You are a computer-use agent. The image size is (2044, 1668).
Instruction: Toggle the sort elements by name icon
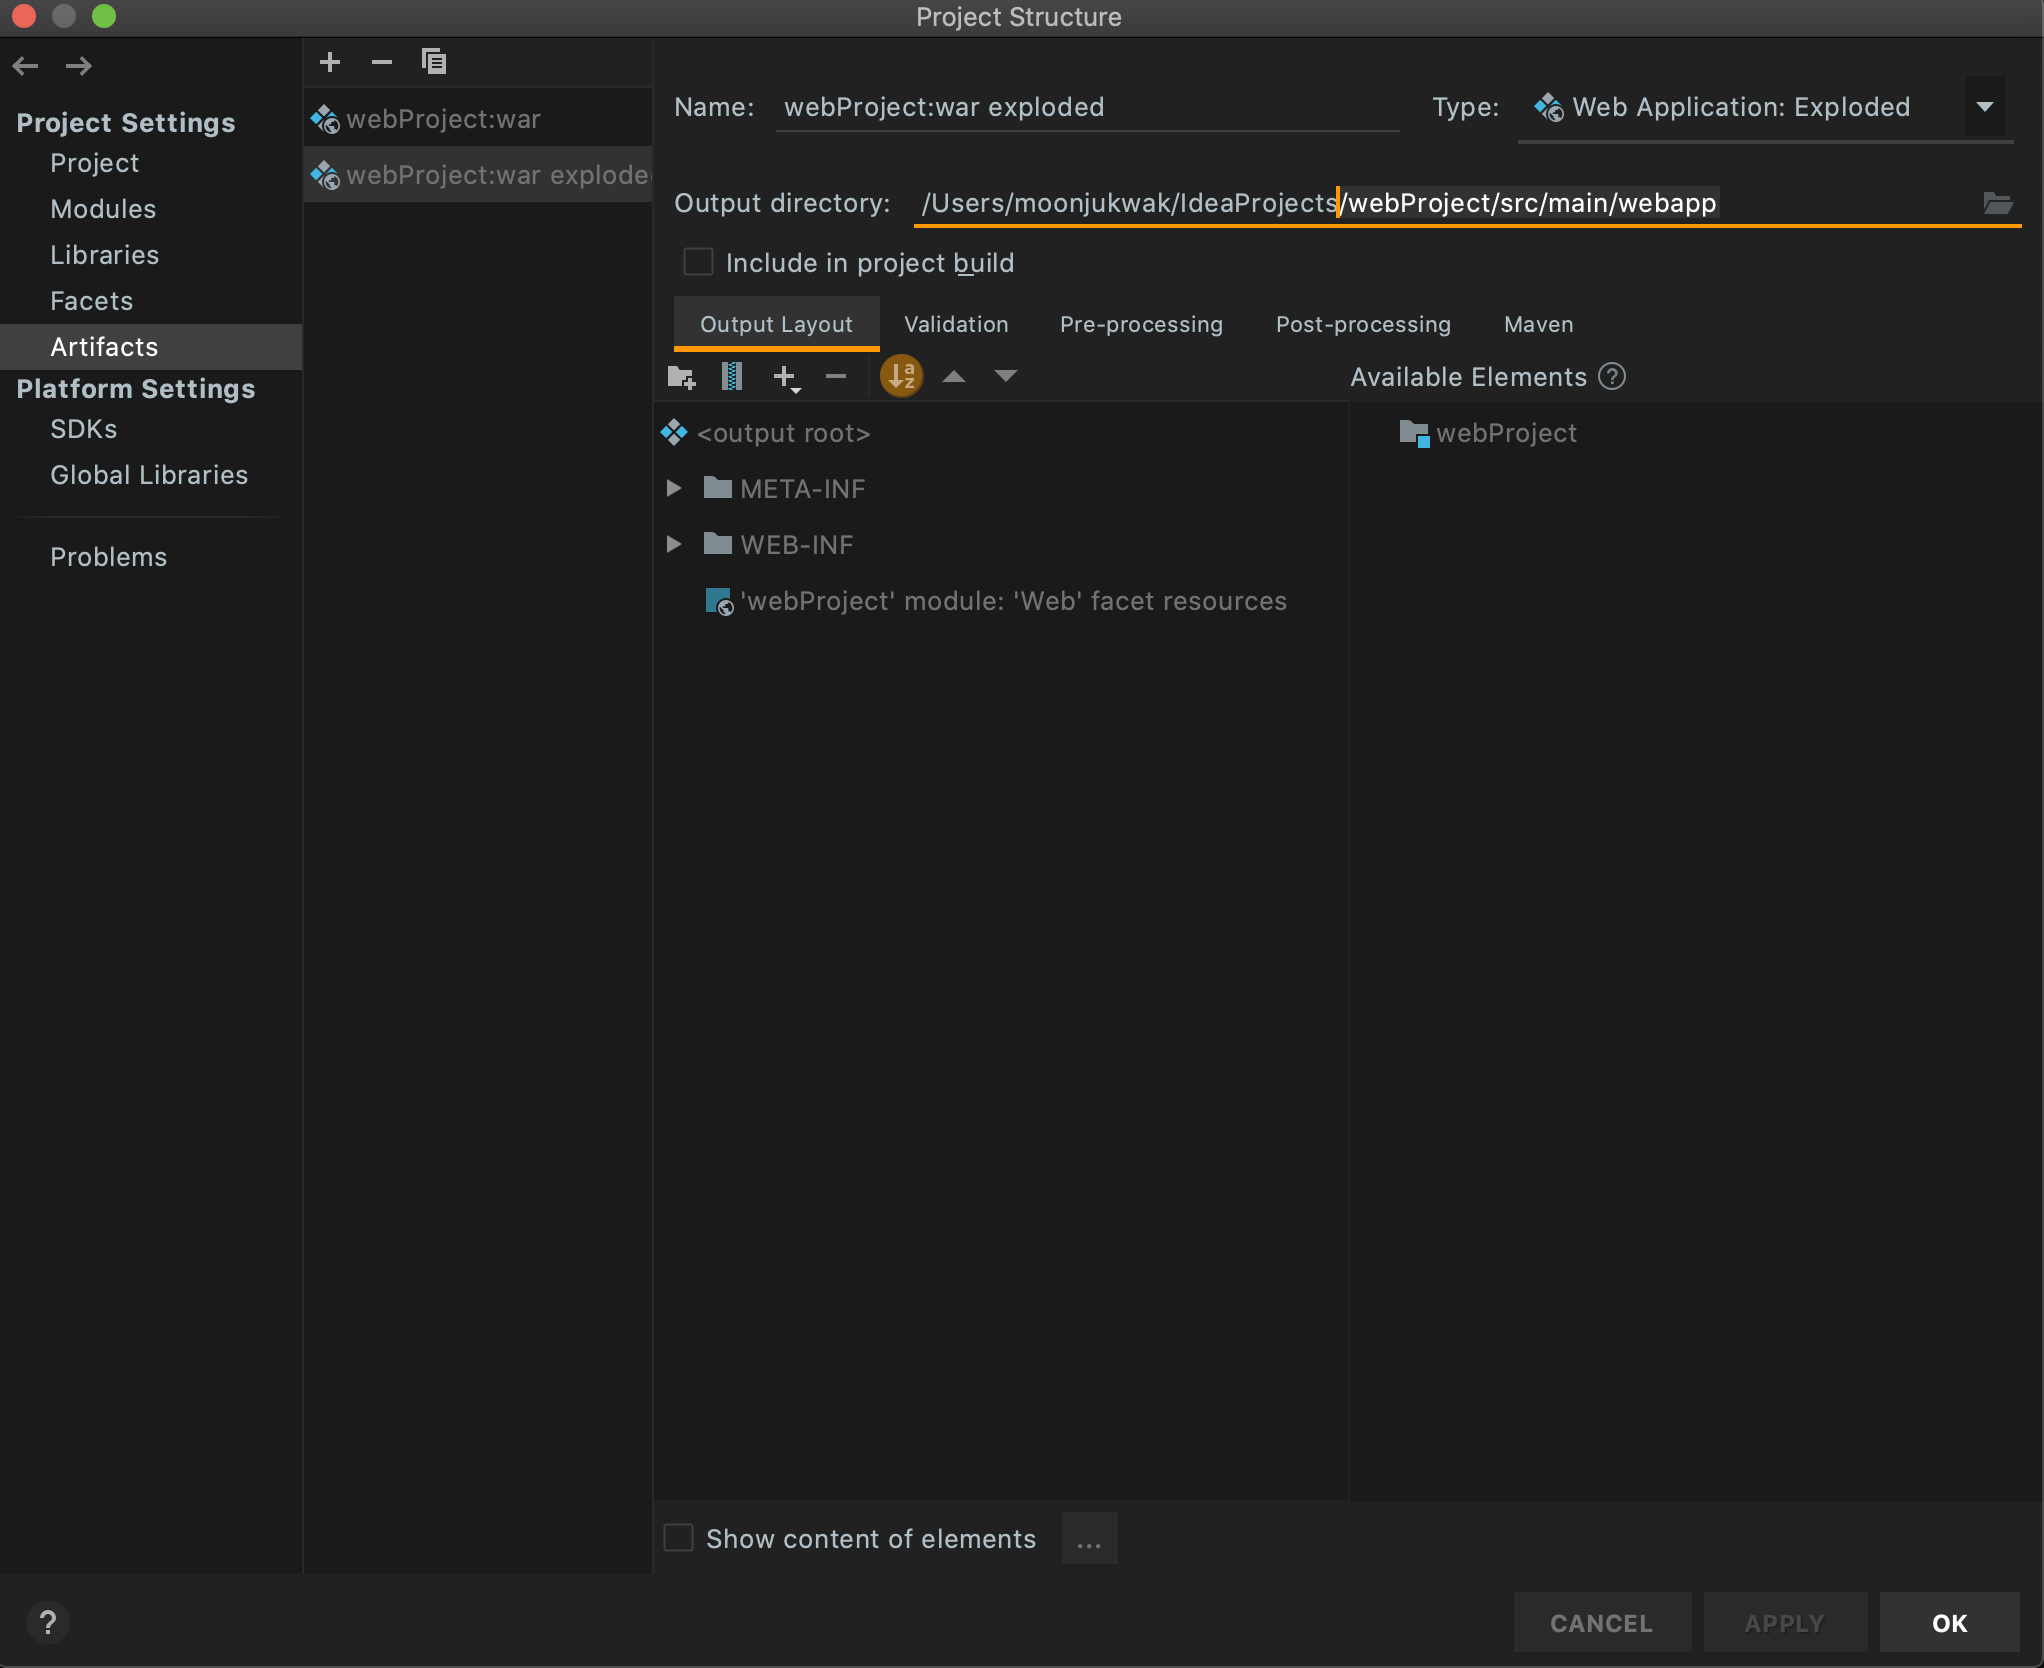901,377
